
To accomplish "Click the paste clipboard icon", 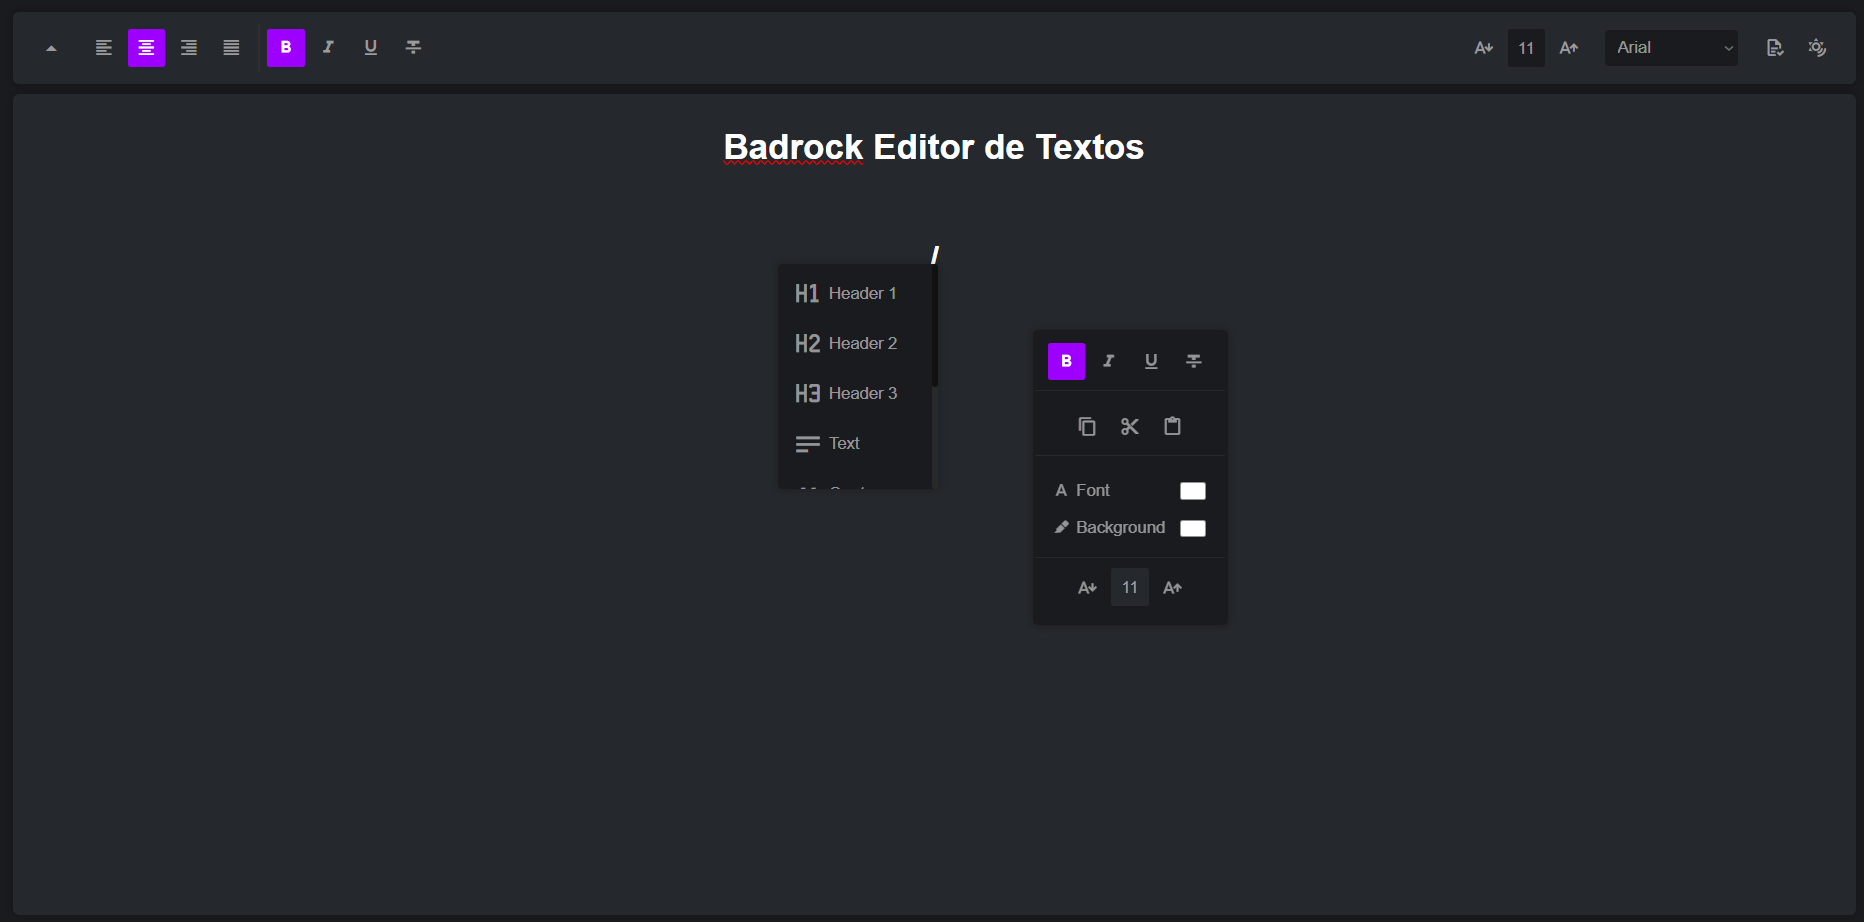I will [1172, 425].
